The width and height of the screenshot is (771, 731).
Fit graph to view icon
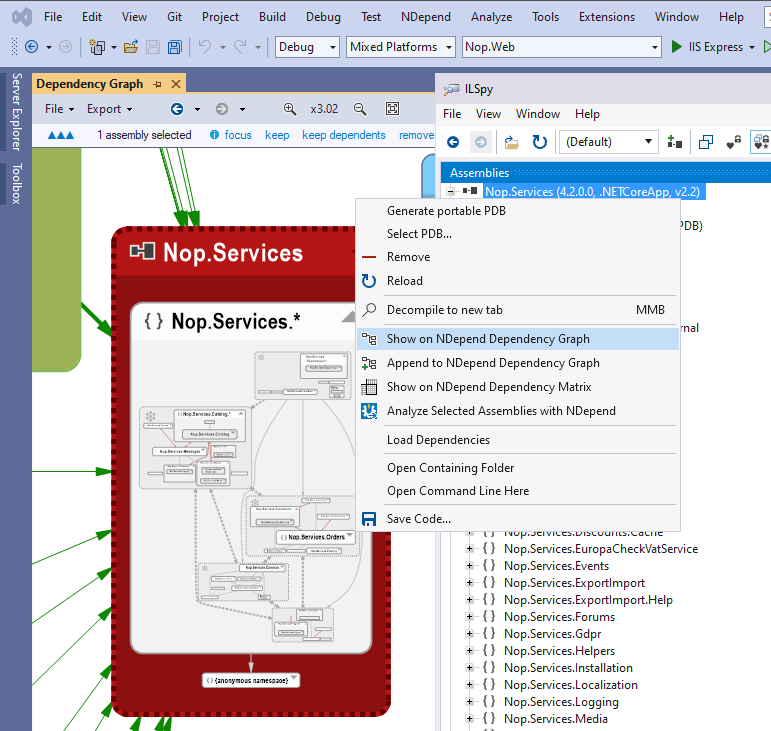pos(392,109)
